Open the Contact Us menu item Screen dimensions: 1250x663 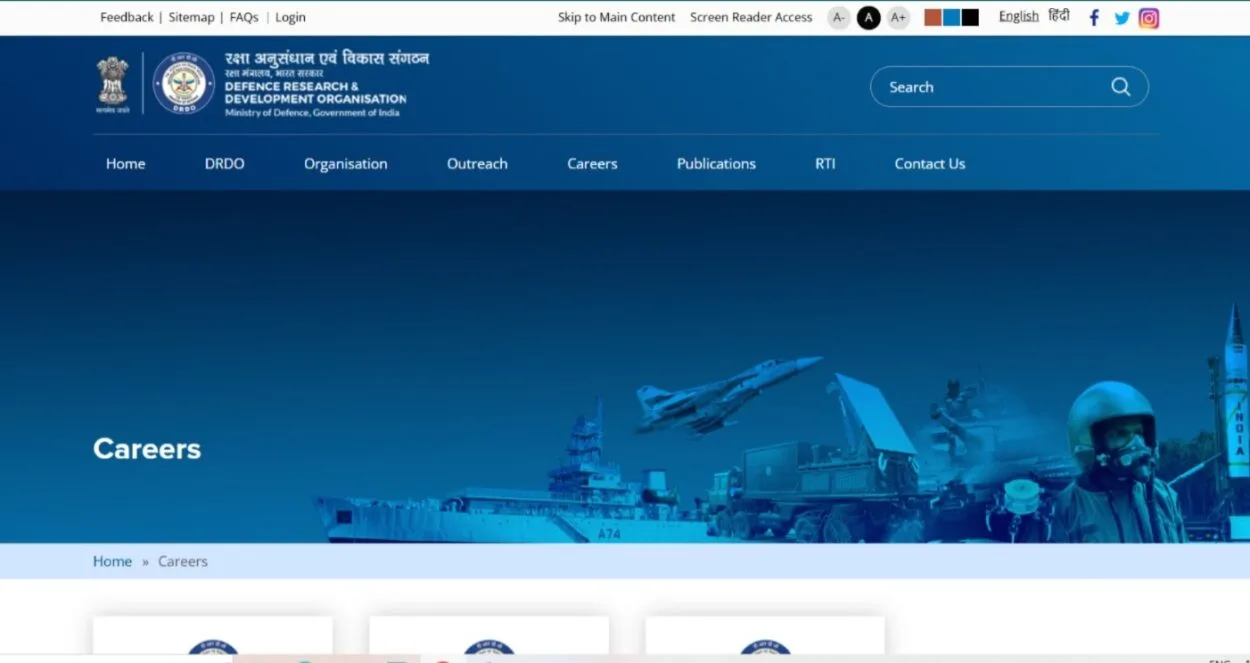[x=930, y=164]
